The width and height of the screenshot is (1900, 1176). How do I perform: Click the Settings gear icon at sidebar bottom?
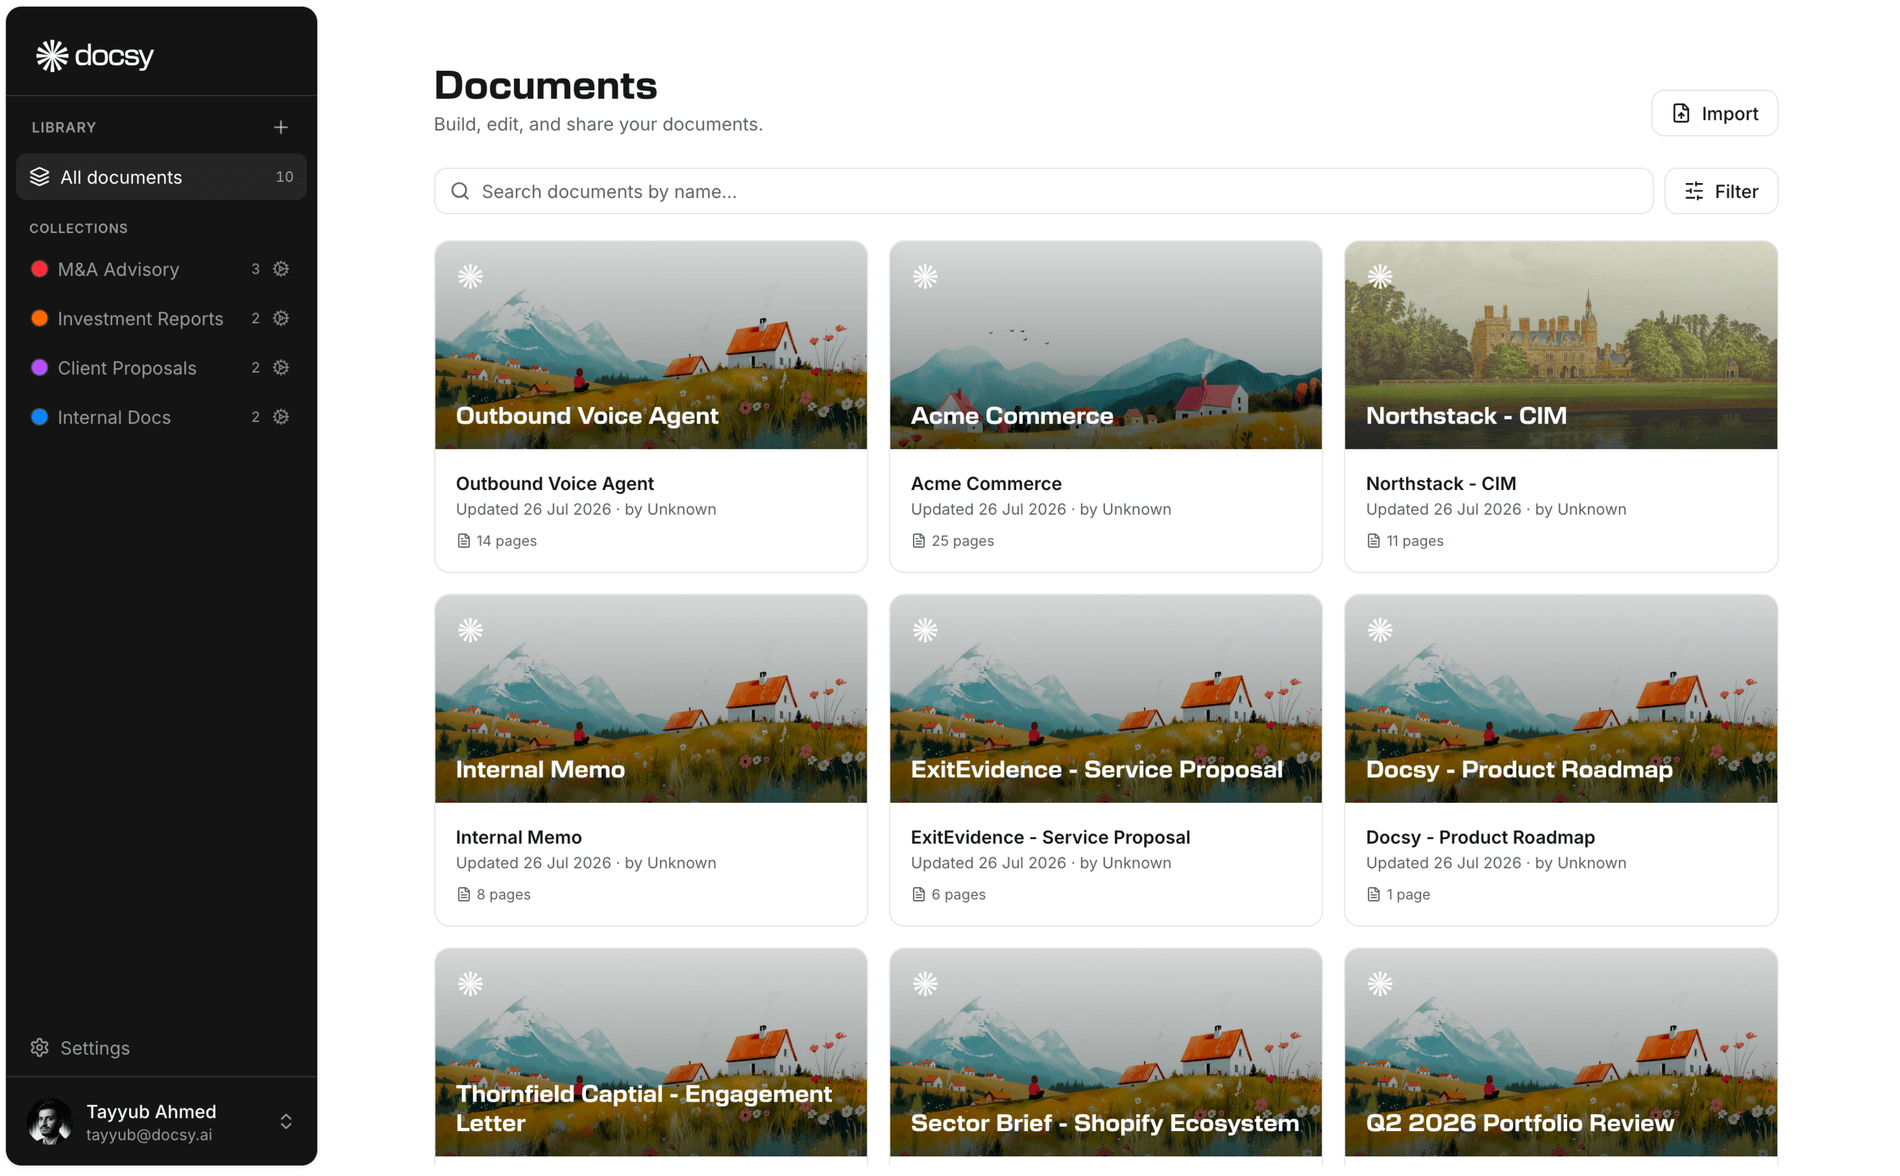click(x=40, y=1048)
